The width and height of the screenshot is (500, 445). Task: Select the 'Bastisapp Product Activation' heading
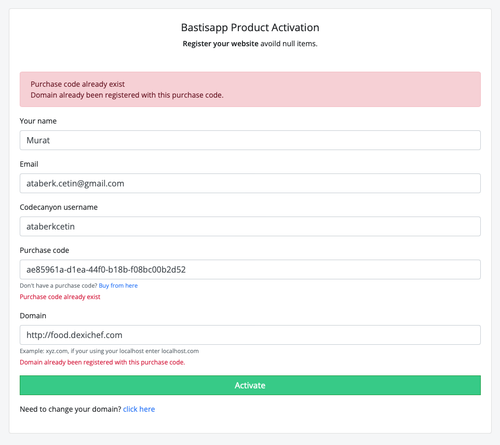(250, 27)
